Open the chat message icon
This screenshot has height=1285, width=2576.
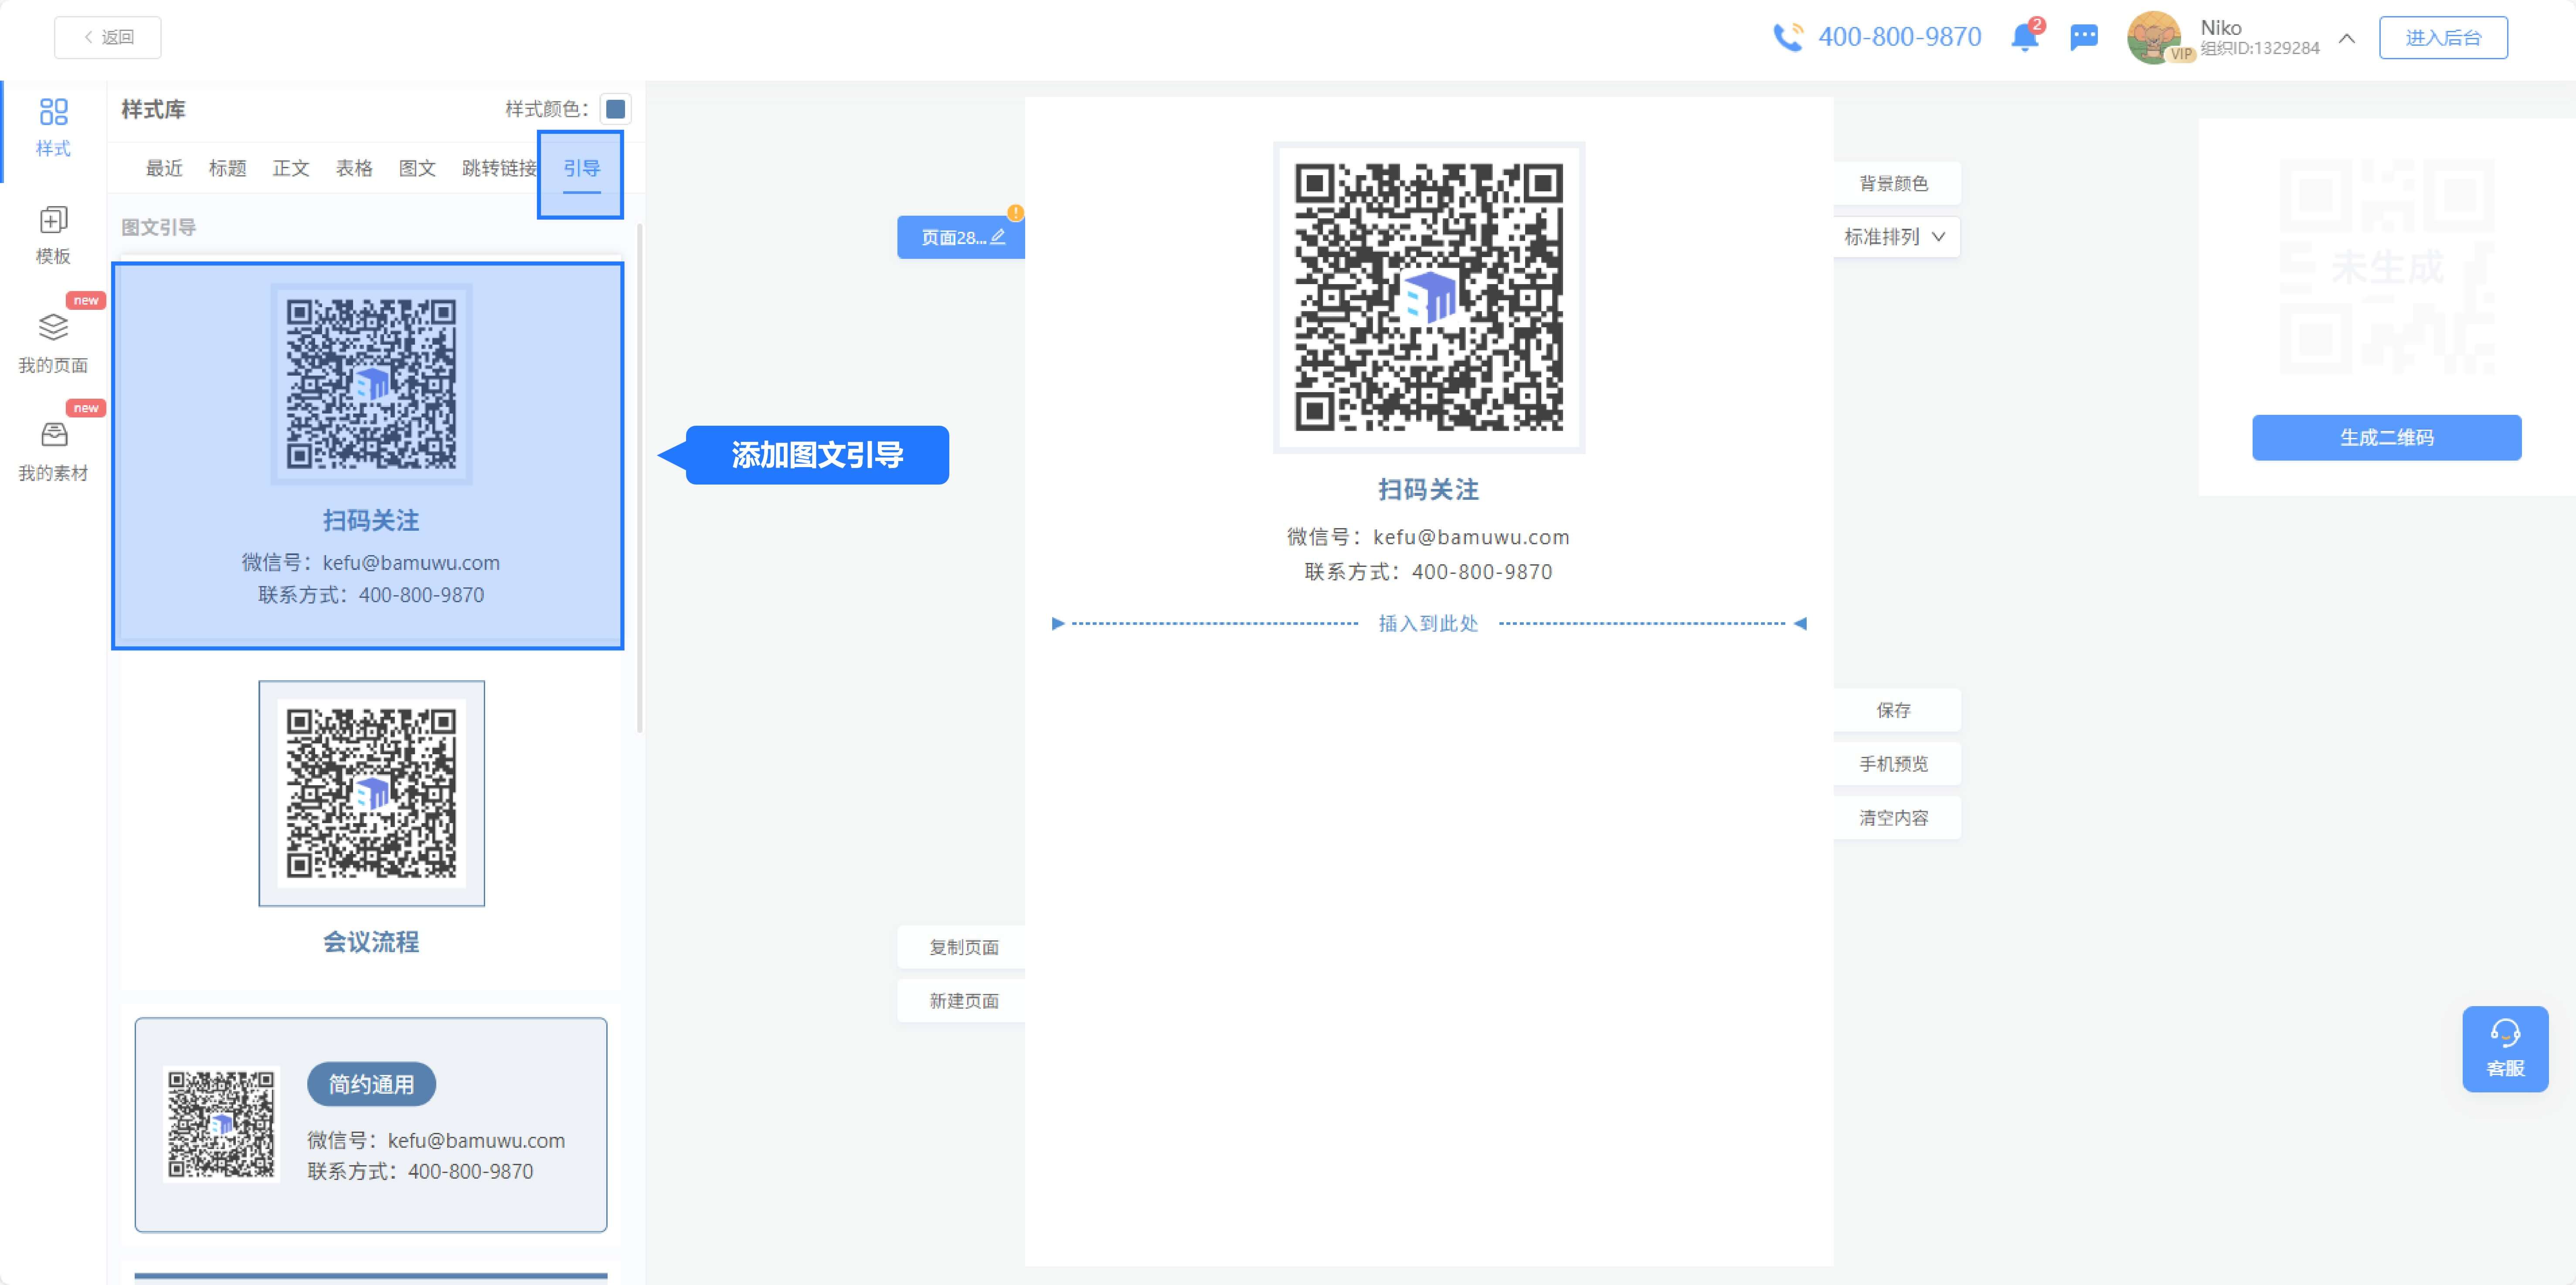coord(2084,38)
